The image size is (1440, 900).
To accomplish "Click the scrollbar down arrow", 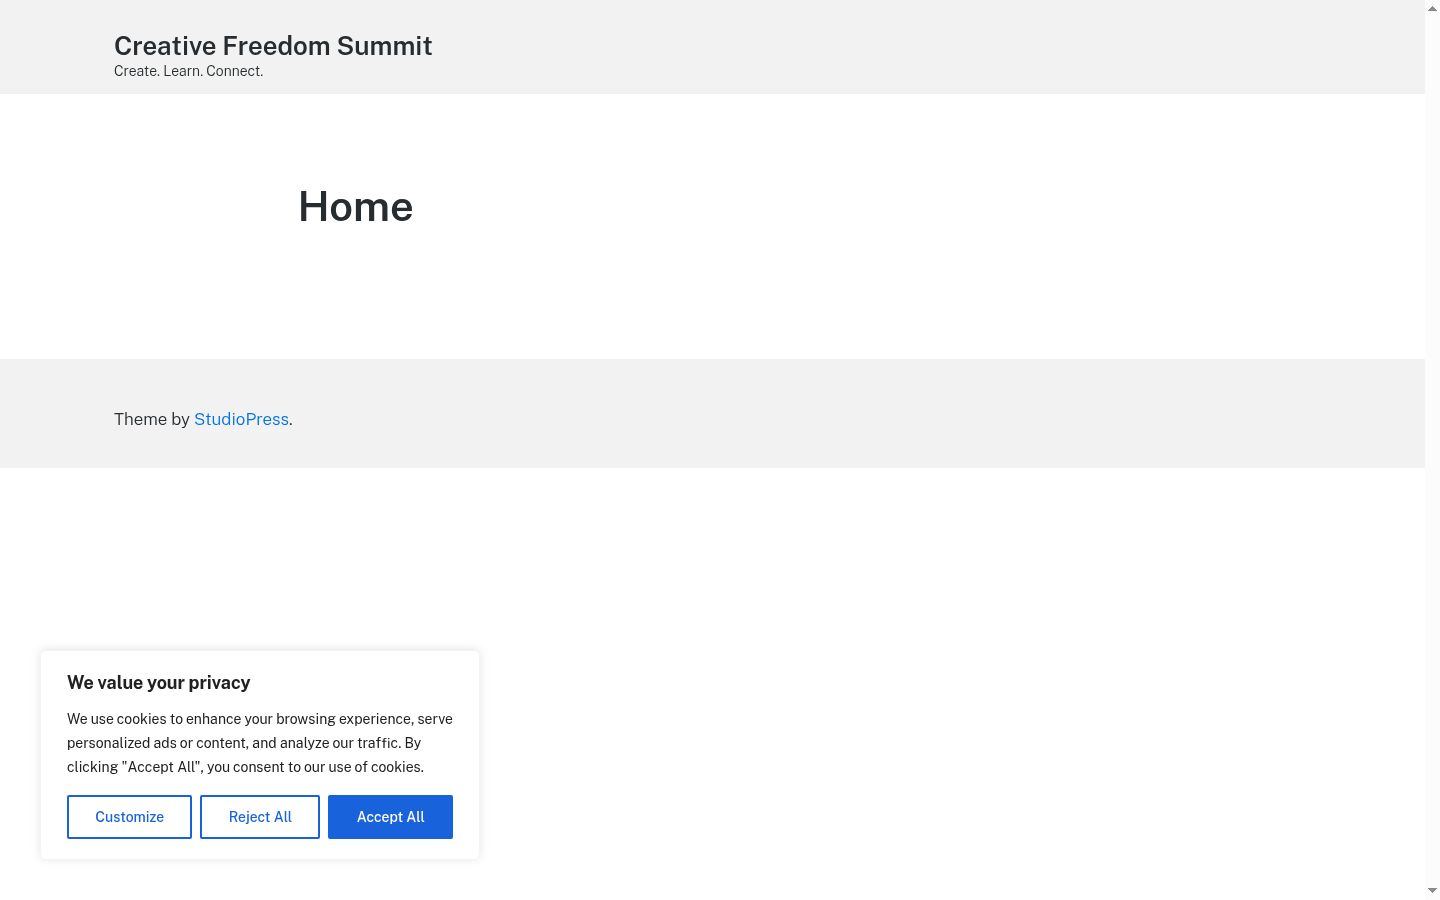I will click(1432, 891).
